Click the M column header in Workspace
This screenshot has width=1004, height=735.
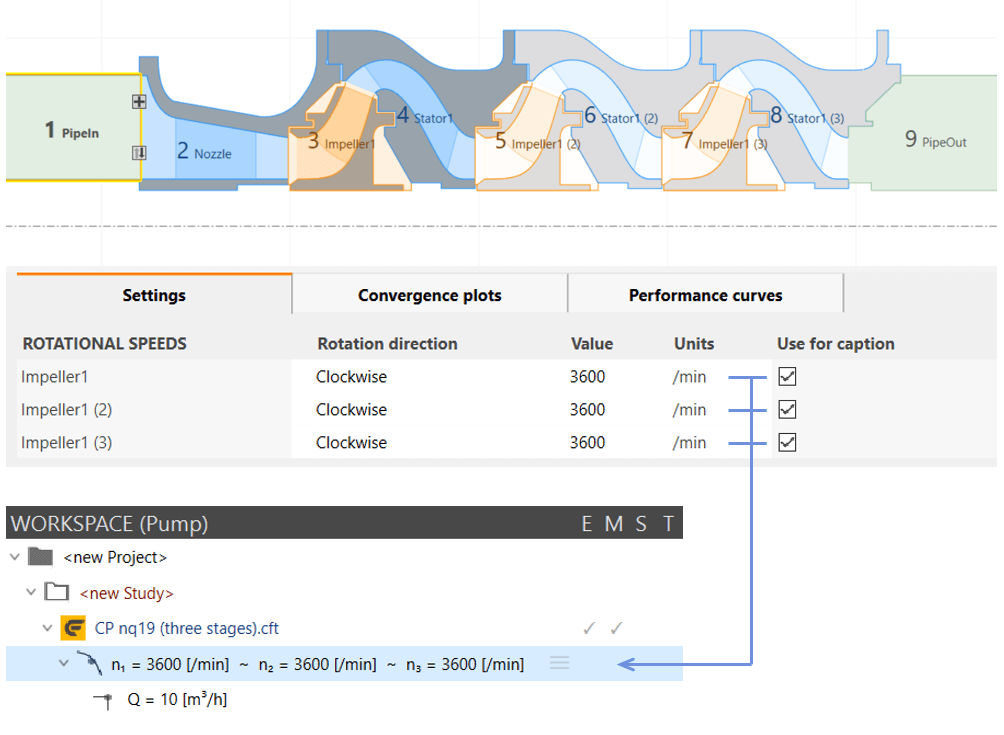(x=614, y=524)
